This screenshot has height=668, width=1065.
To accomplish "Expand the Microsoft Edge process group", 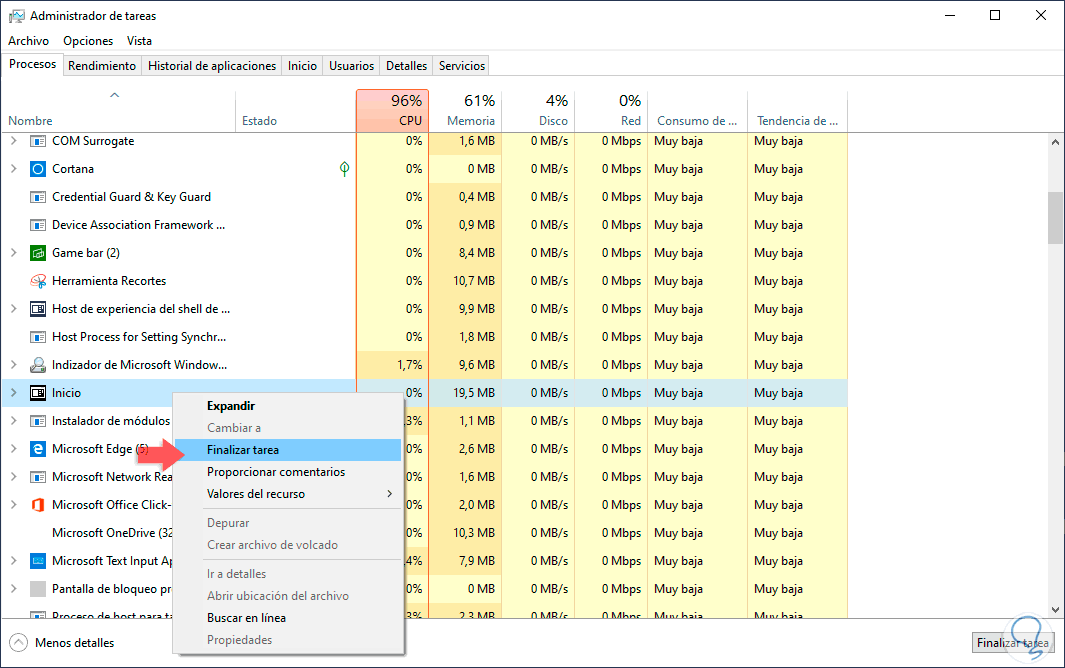I will [x=13, y=449].
